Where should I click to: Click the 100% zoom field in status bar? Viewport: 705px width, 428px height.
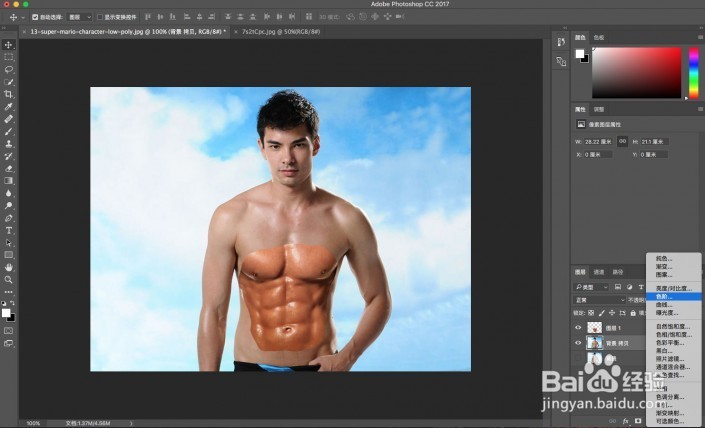(33, 423)
